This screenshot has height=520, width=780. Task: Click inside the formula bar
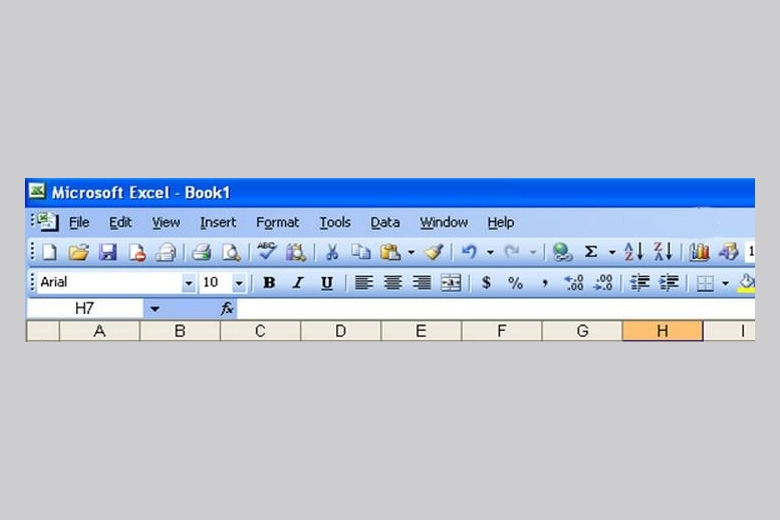(x=495, y=309)
